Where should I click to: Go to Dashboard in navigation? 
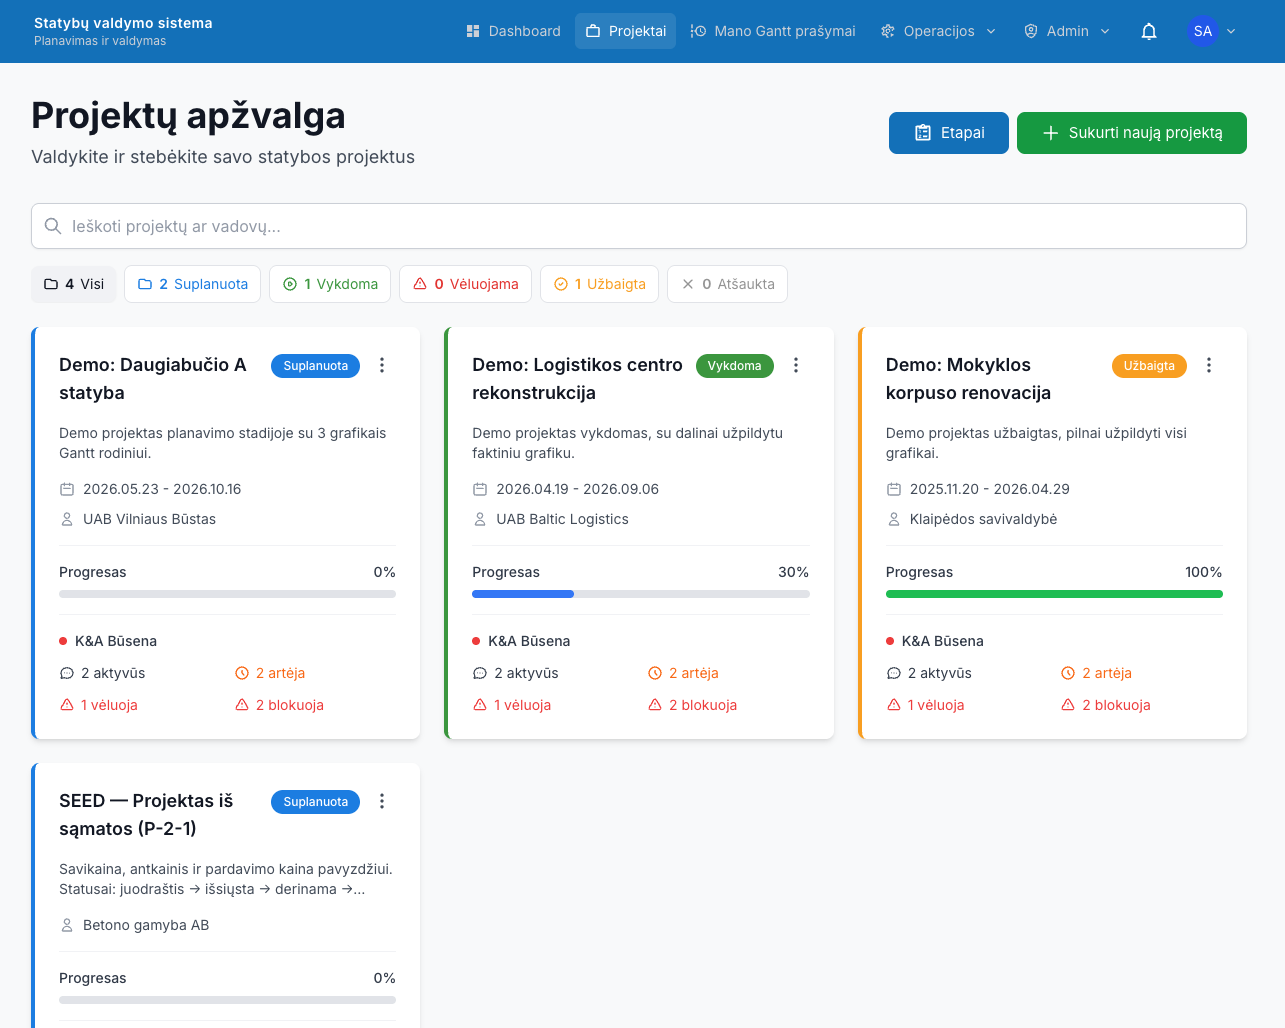[x=513, y=31]
